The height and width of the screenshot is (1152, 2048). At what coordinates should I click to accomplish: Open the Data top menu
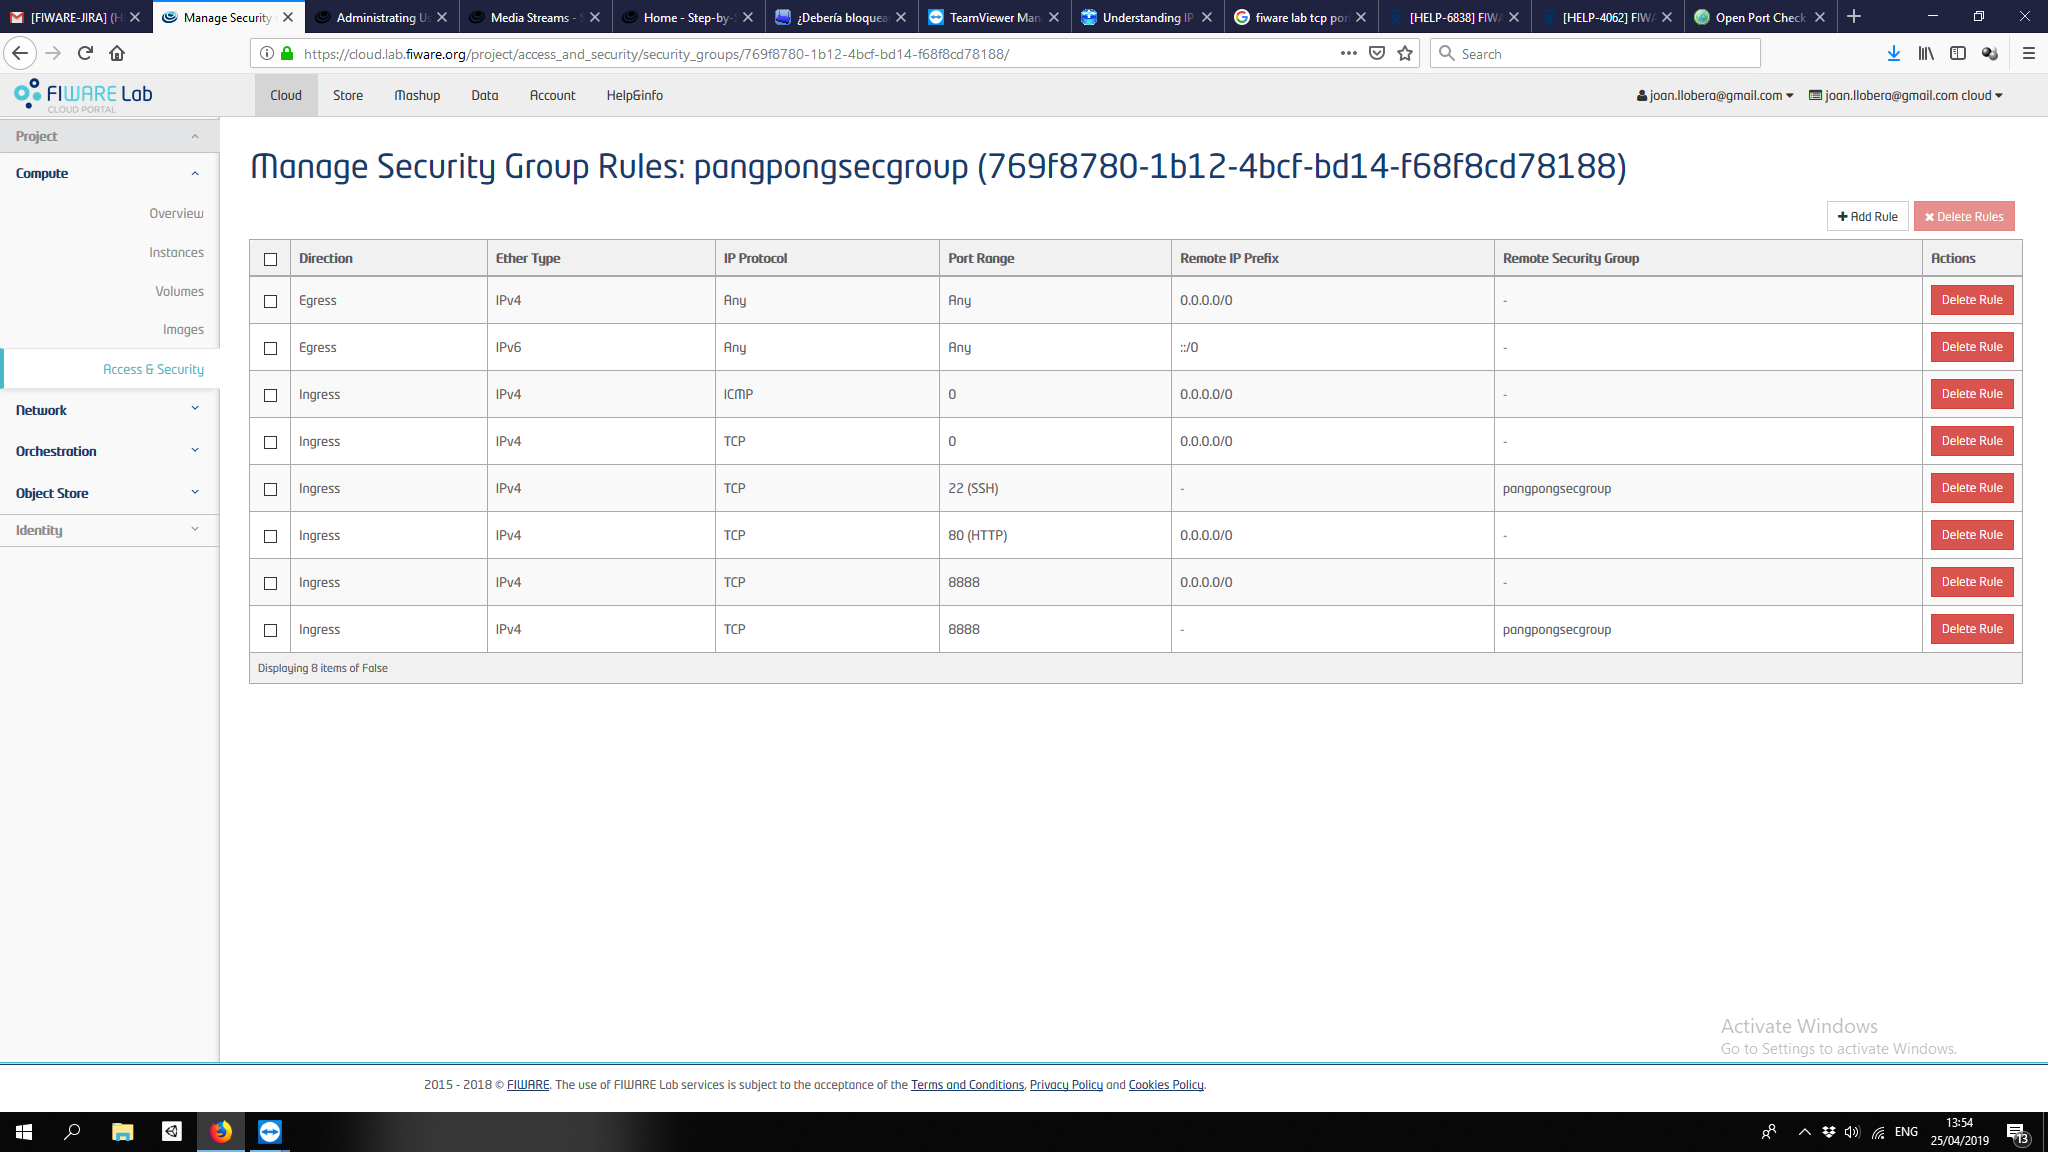pyautogui.click(x=485, y=95)
